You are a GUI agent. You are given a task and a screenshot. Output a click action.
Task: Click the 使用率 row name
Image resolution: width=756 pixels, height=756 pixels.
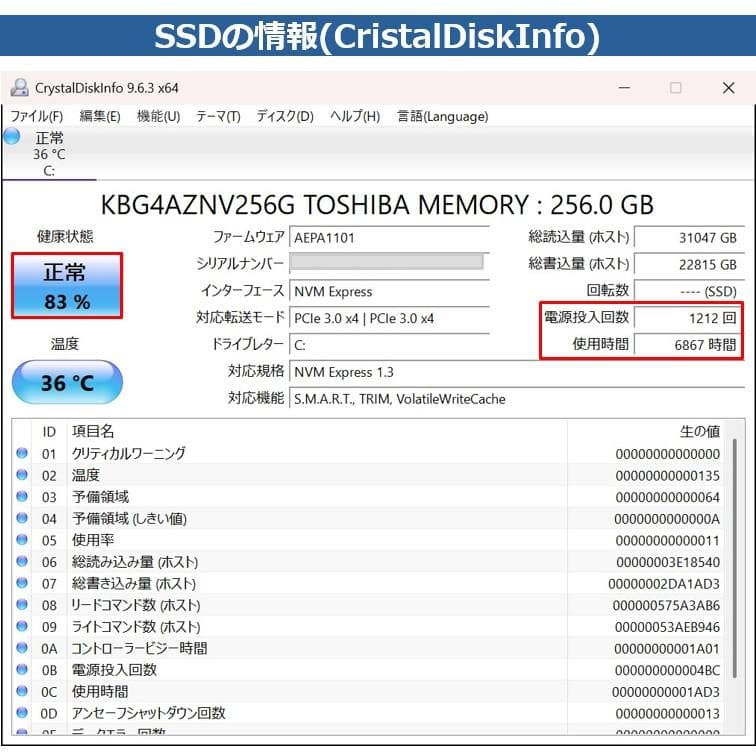click(93, 540)
